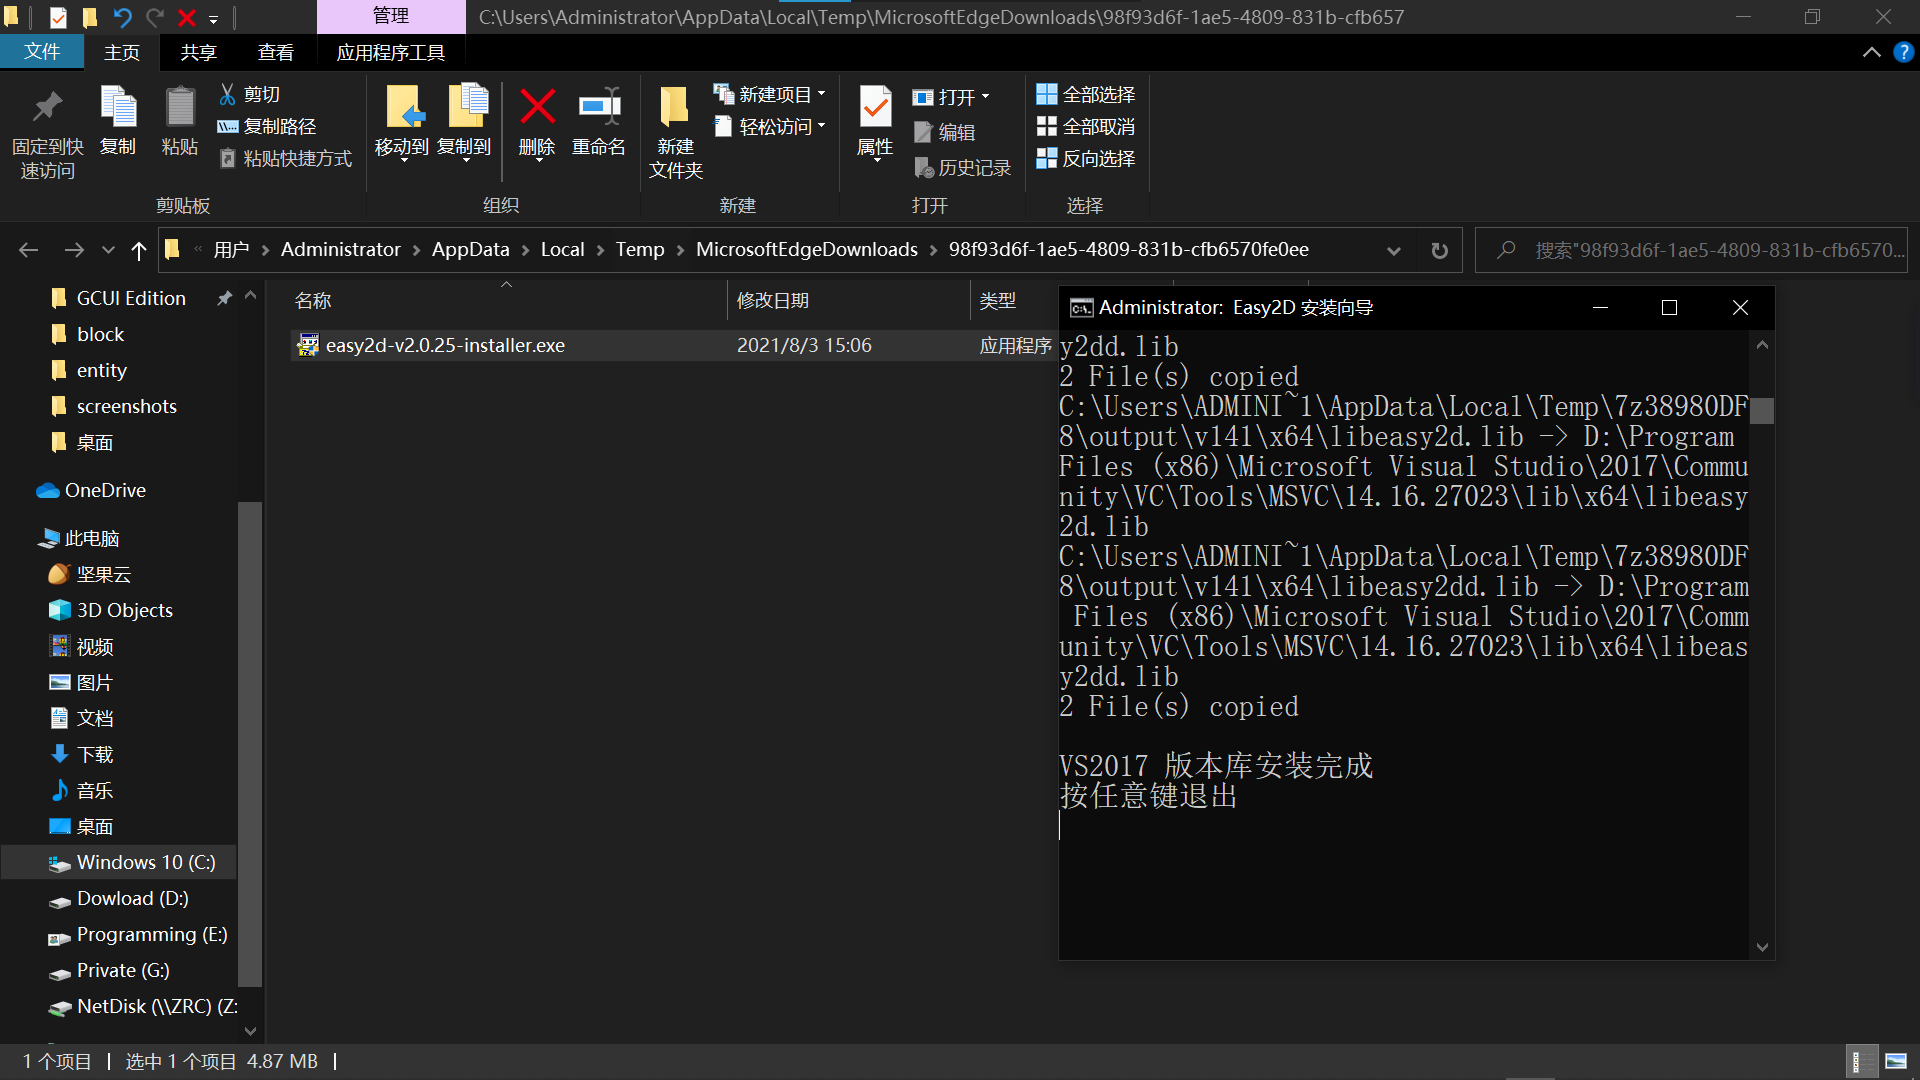
Task: Open the 共享 (Share) ribbon tab
Action: [200, 53]
